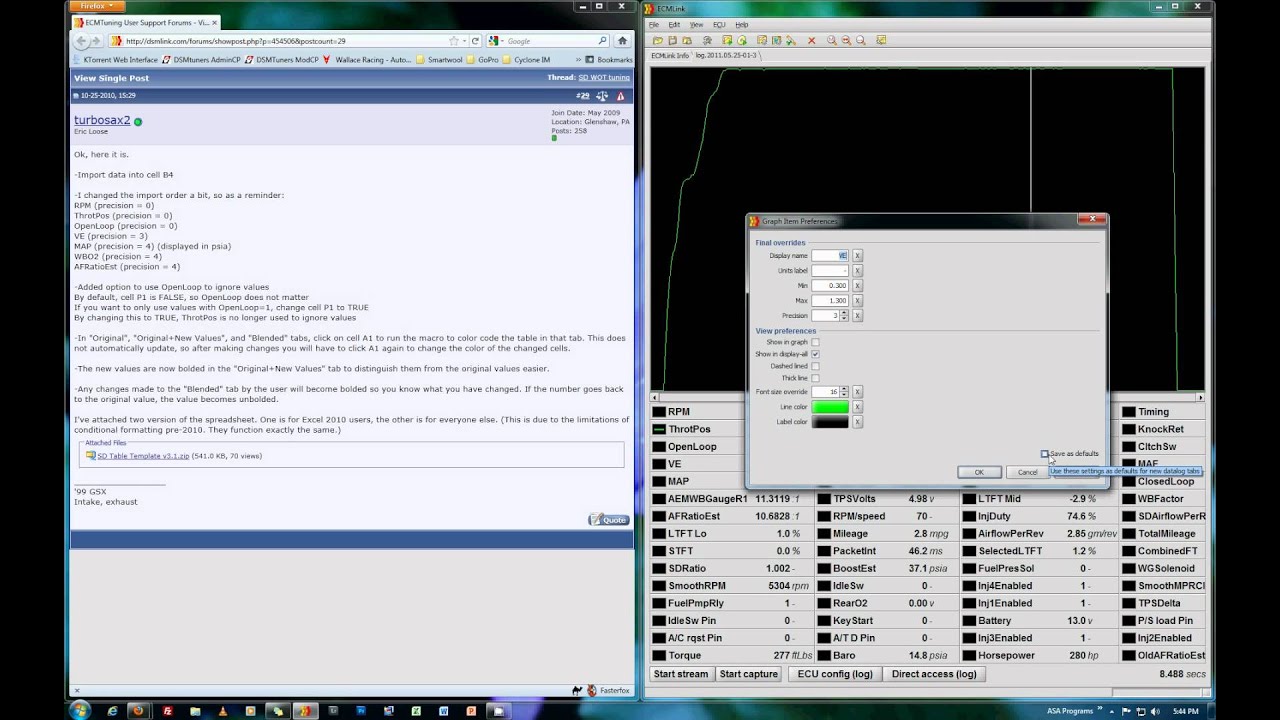
Task: Clear the Display name override with X
Action: pos(857,256)
